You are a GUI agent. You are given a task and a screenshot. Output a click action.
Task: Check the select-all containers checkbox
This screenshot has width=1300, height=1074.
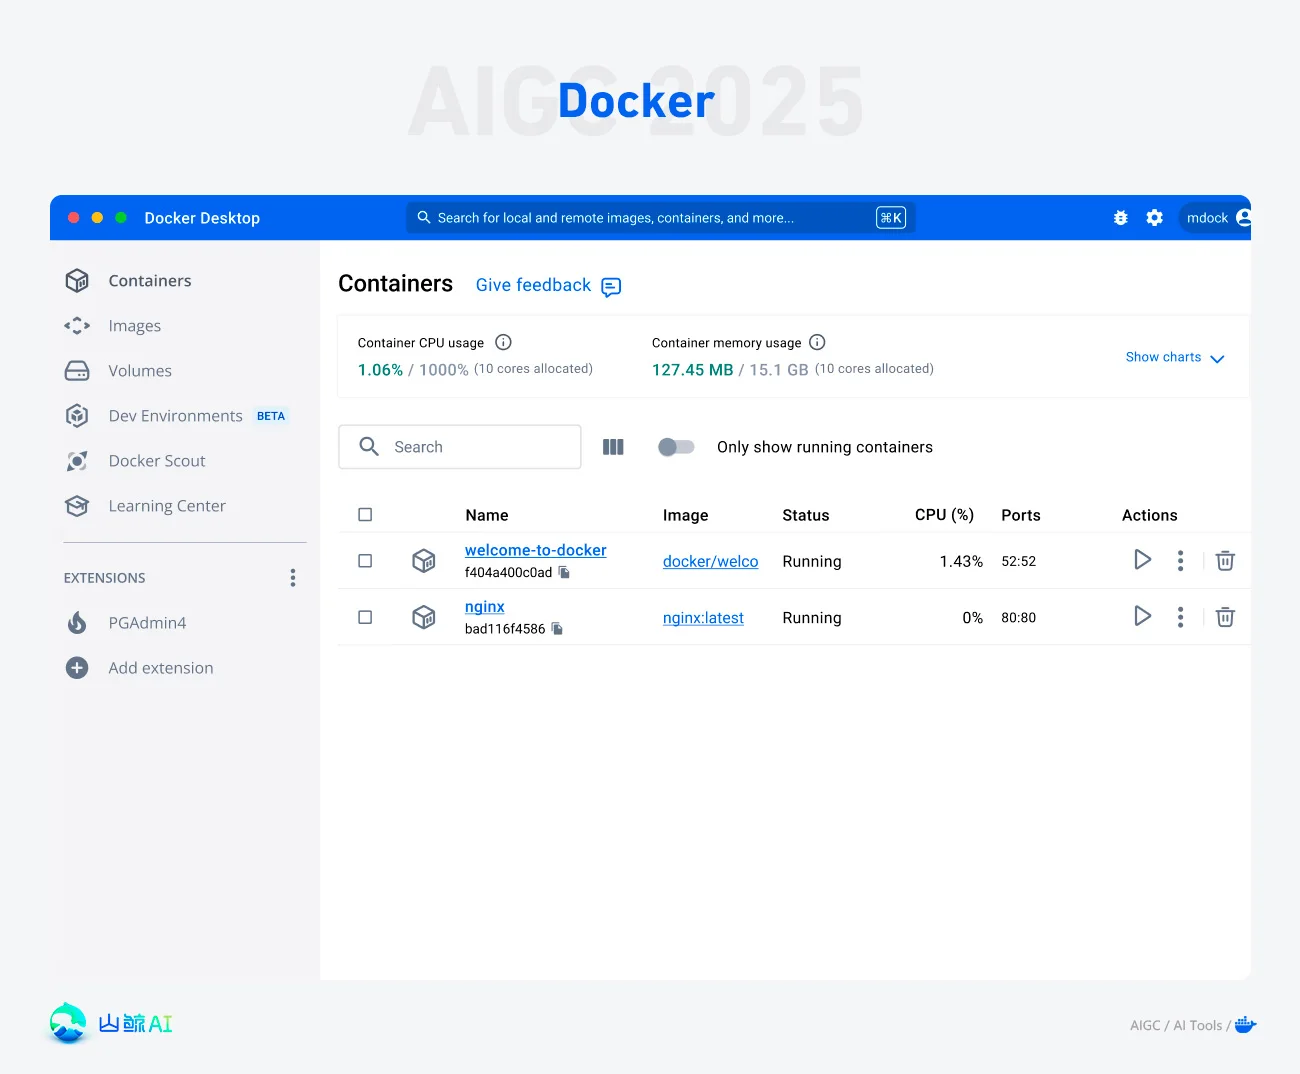[365, 515]
